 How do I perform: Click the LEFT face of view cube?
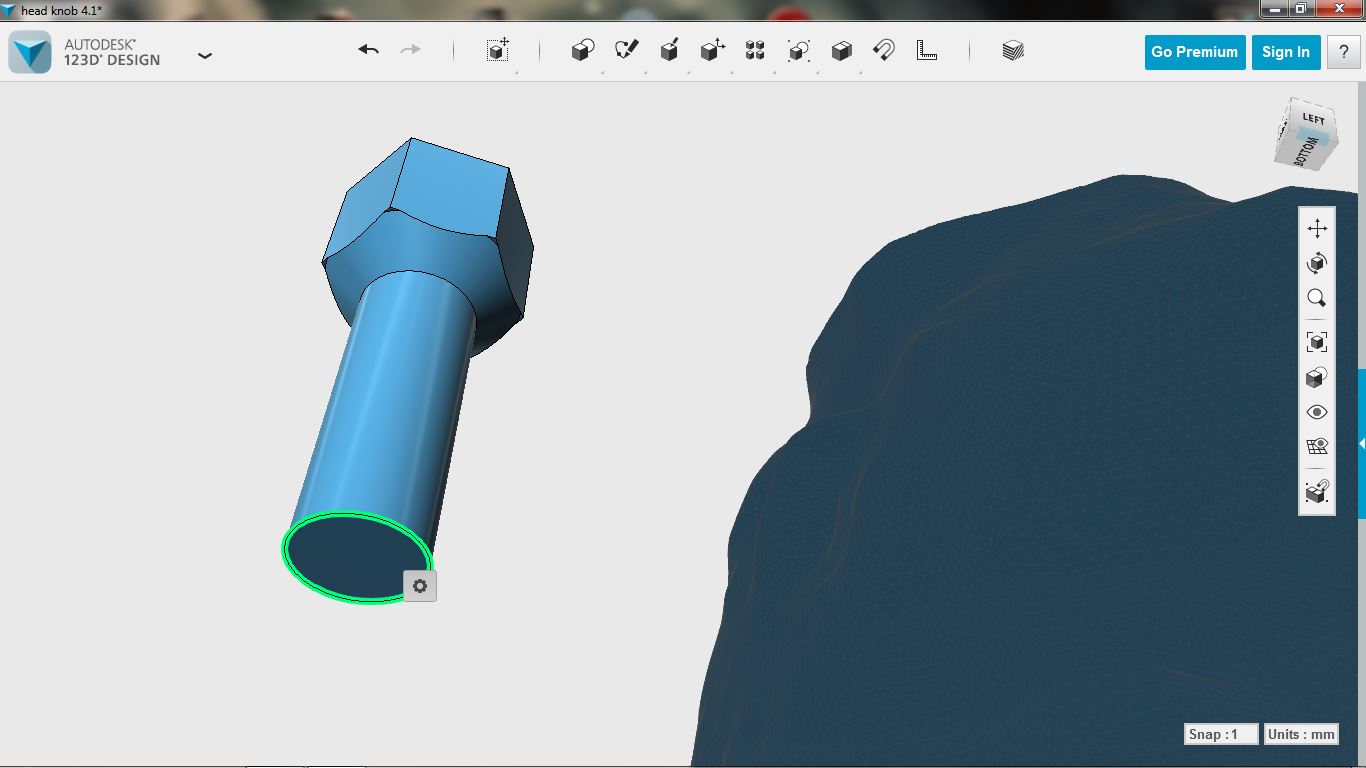(x=1312, y=119)
